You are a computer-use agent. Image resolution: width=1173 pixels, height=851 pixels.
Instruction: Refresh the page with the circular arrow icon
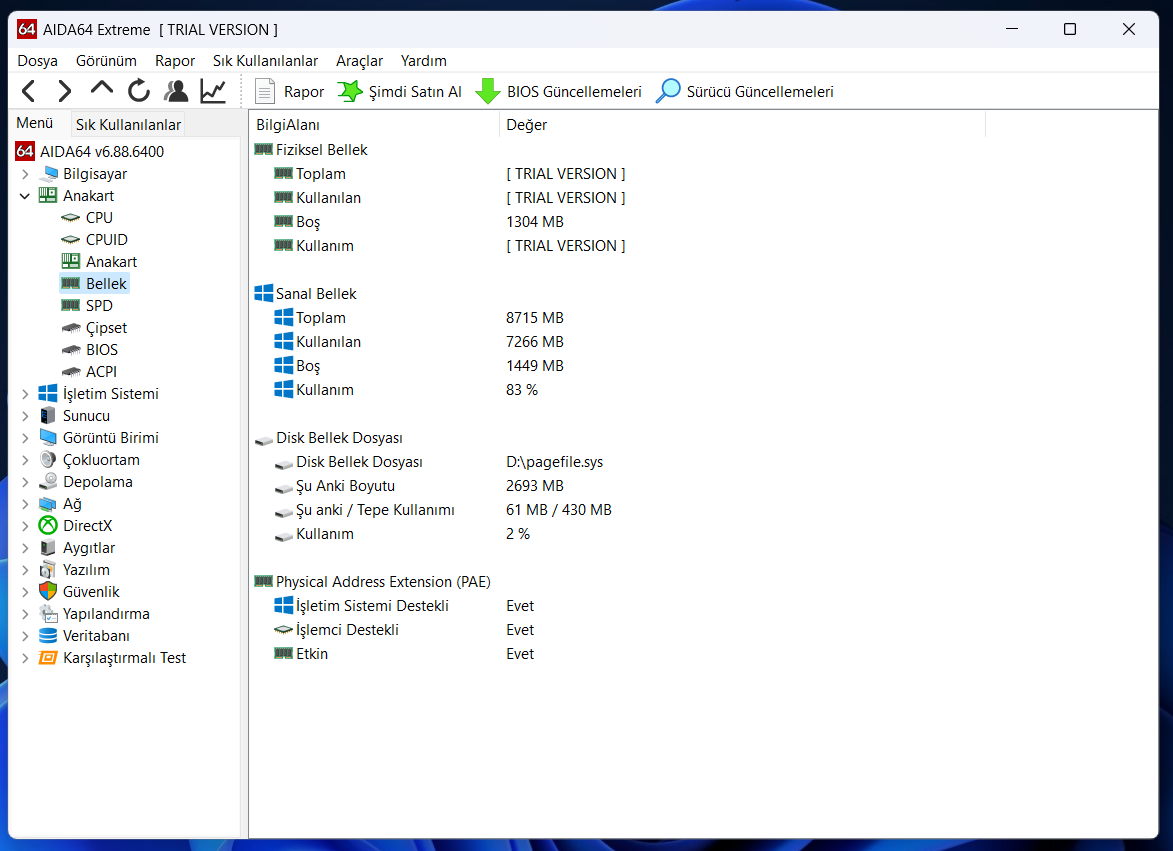(138, 91)
